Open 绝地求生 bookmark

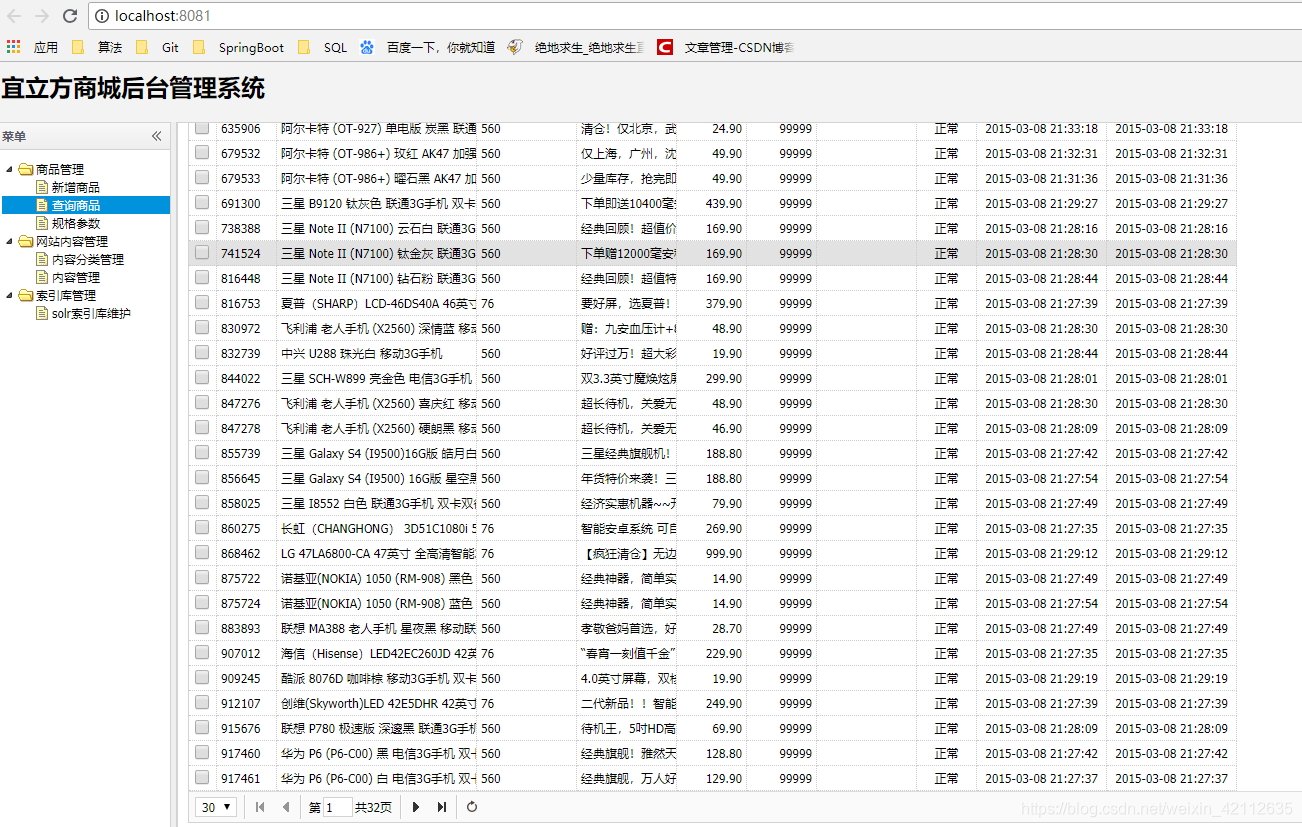click(576, 47)
